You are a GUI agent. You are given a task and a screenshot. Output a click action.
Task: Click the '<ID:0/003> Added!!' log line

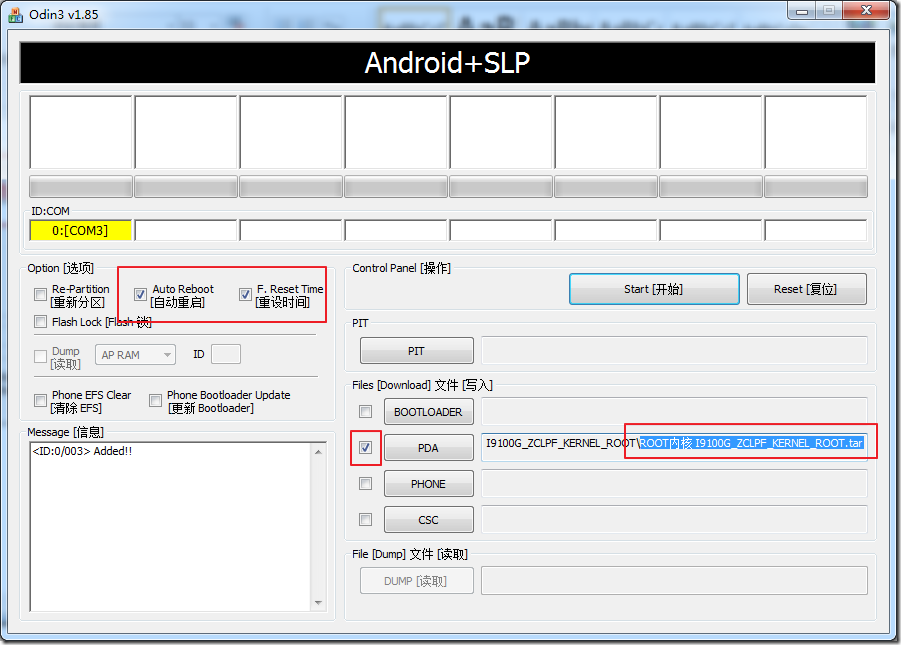tap(82, 451)
